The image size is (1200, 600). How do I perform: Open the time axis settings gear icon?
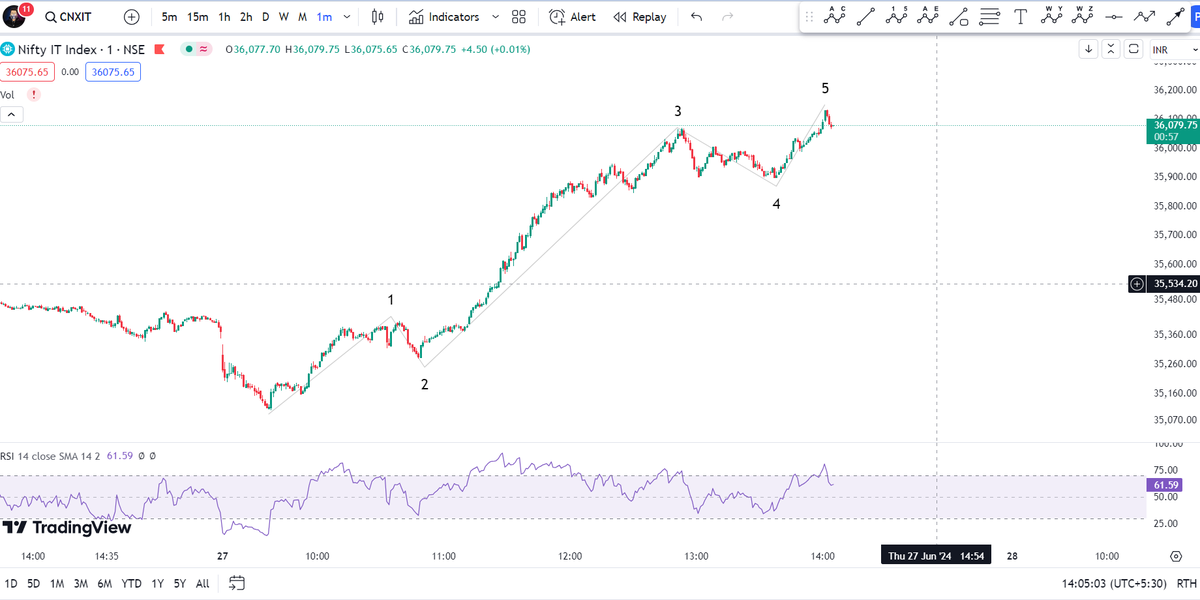(1176, 556)
